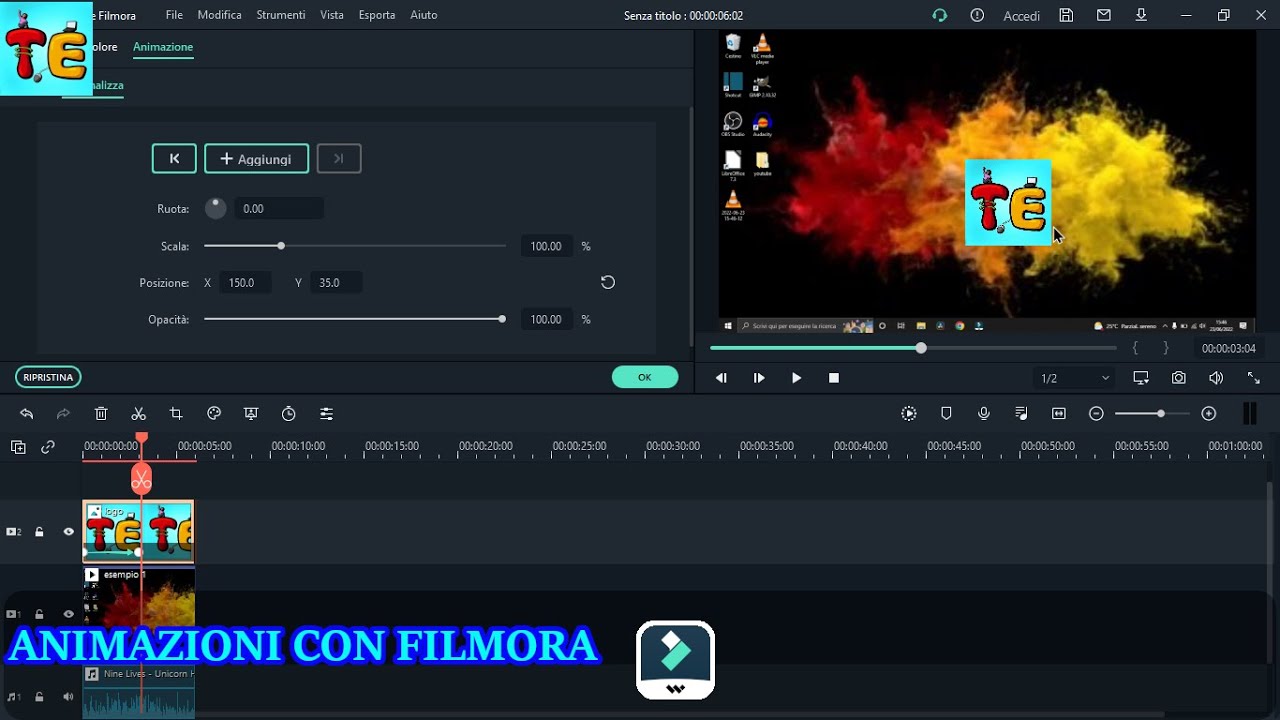Mute audio track 1 speaker
This screenshot has height=720, width=1280.
[69, 697]
